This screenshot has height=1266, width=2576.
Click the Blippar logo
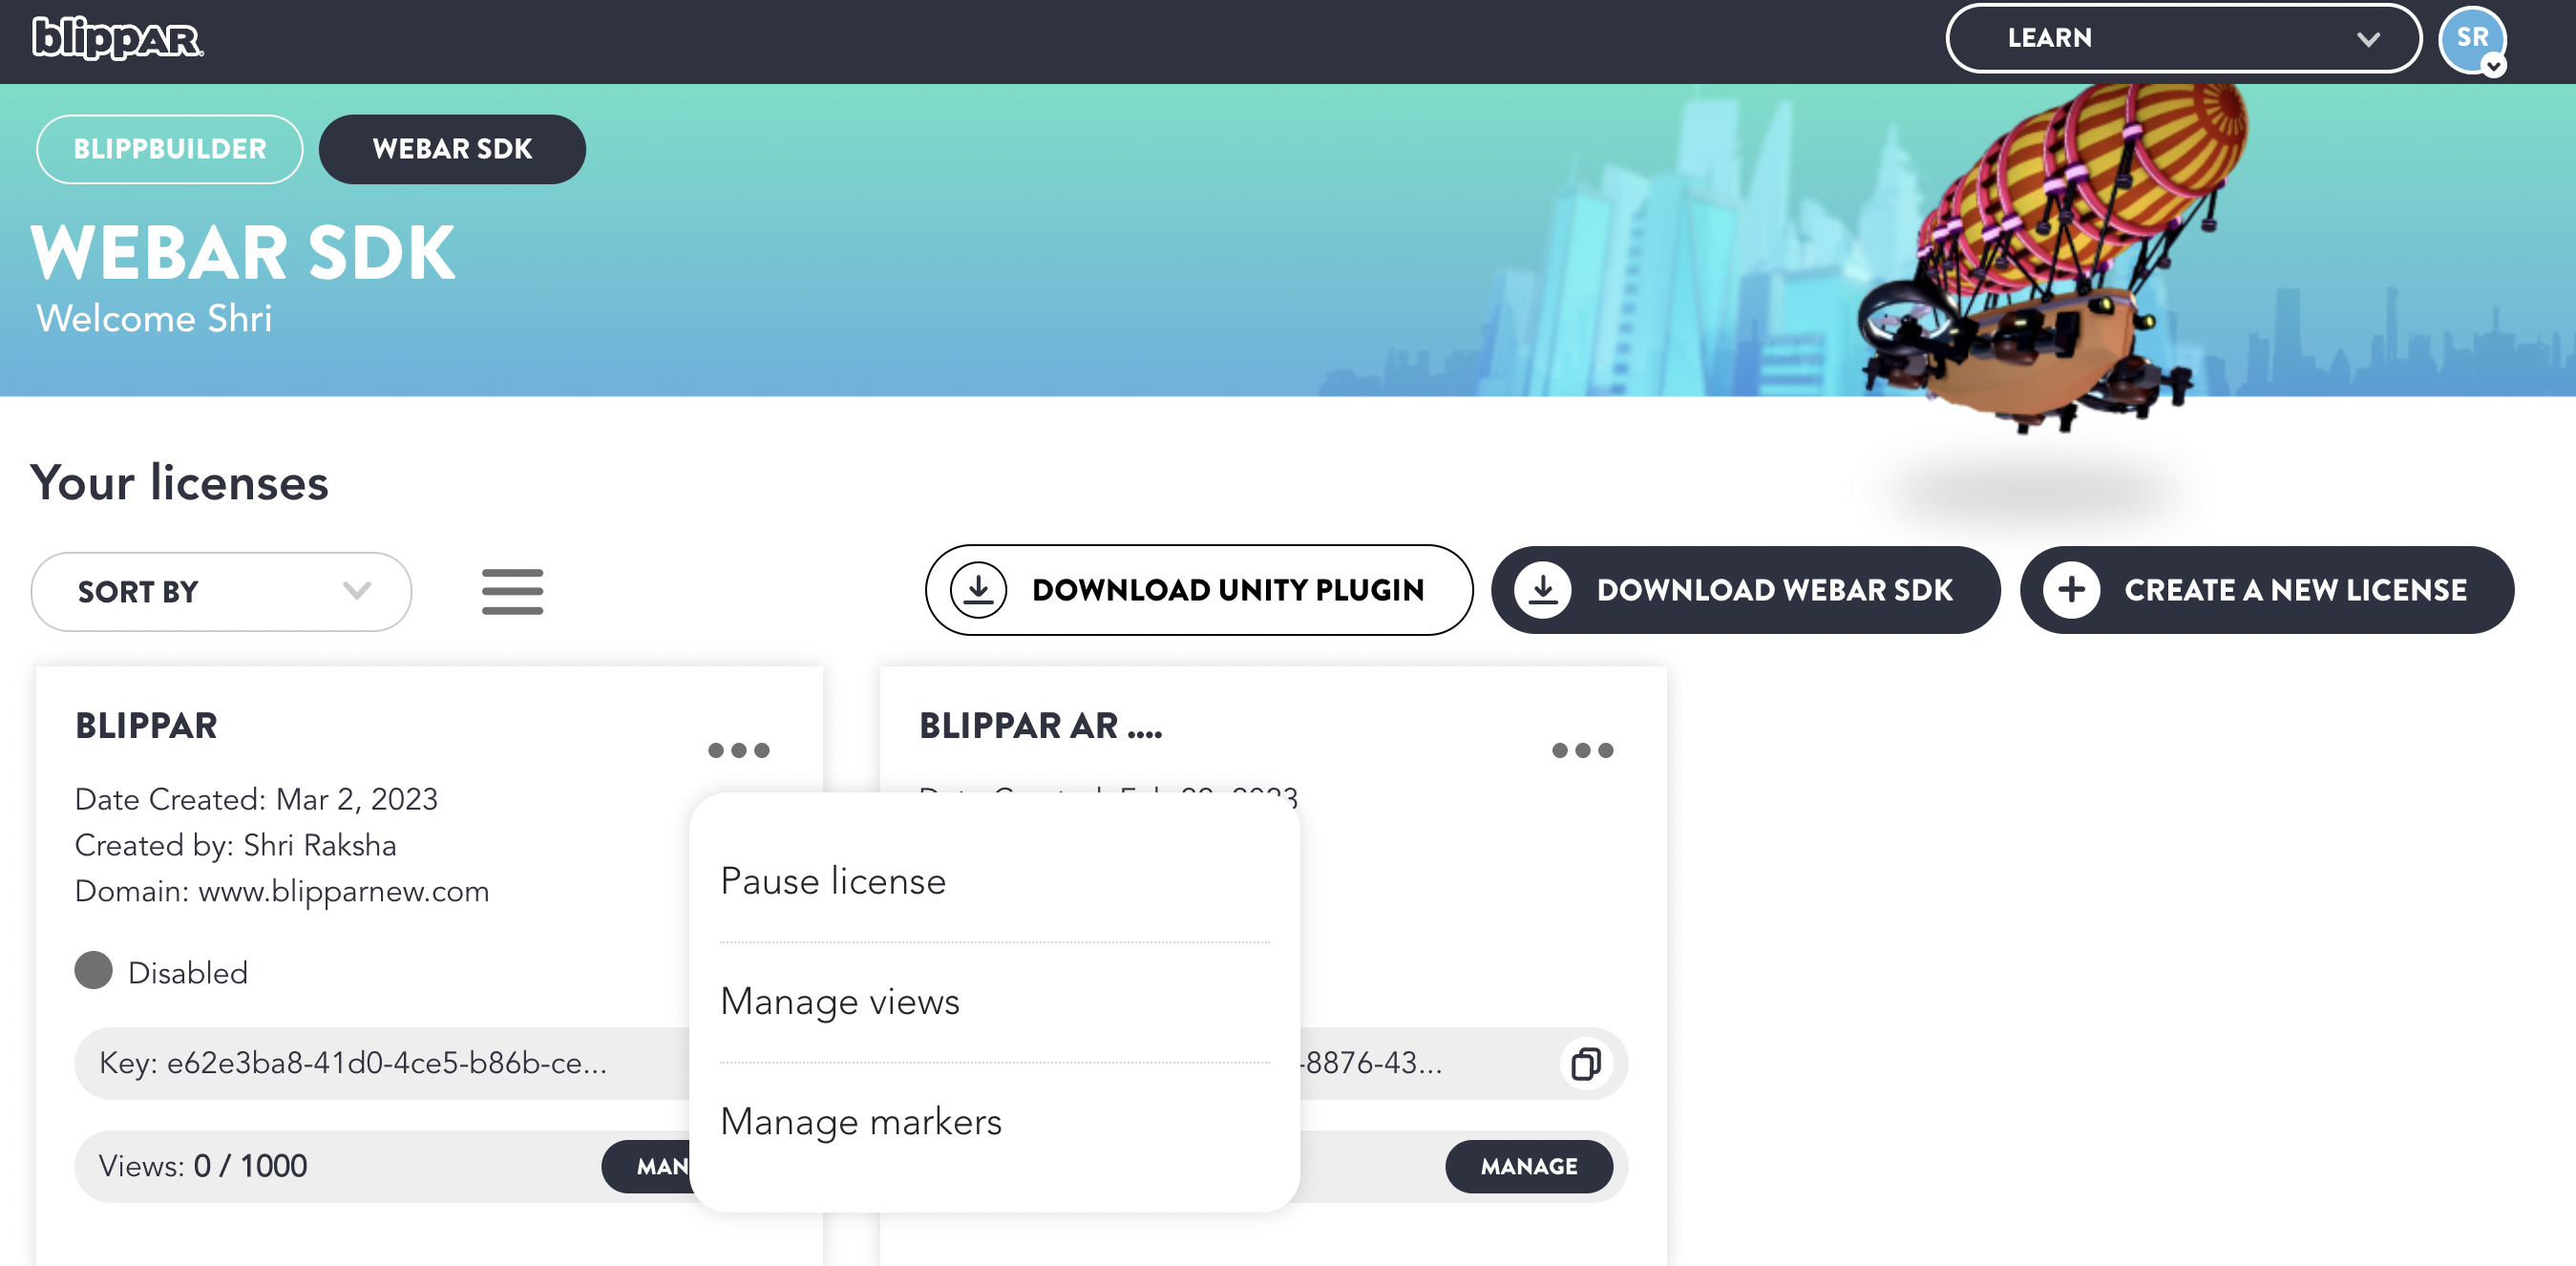117,38
